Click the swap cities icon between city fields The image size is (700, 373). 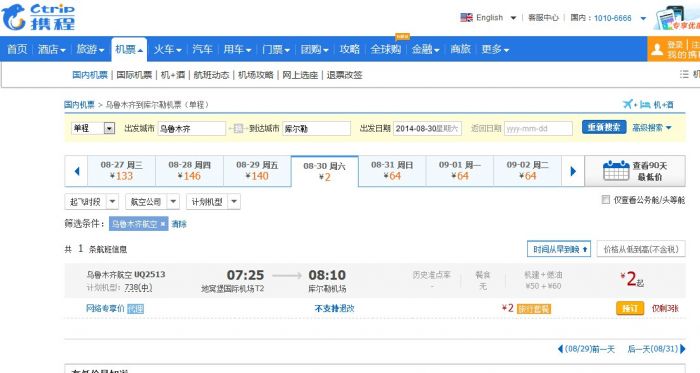[238, 128]
